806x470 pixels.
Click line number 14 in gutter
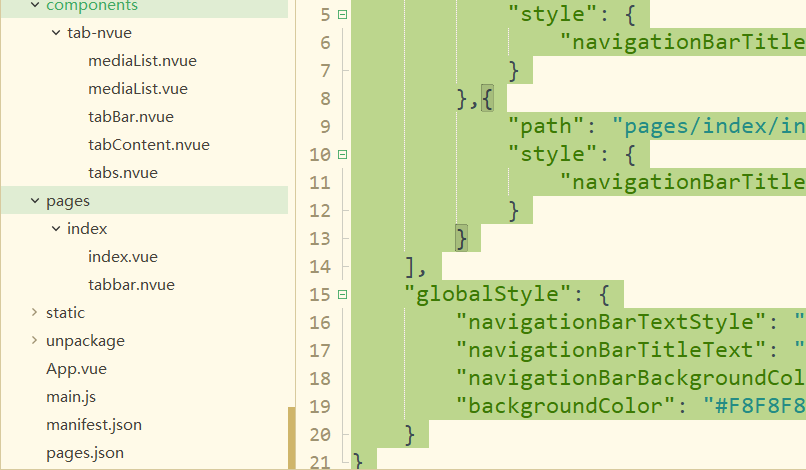[x=320, y=267]
